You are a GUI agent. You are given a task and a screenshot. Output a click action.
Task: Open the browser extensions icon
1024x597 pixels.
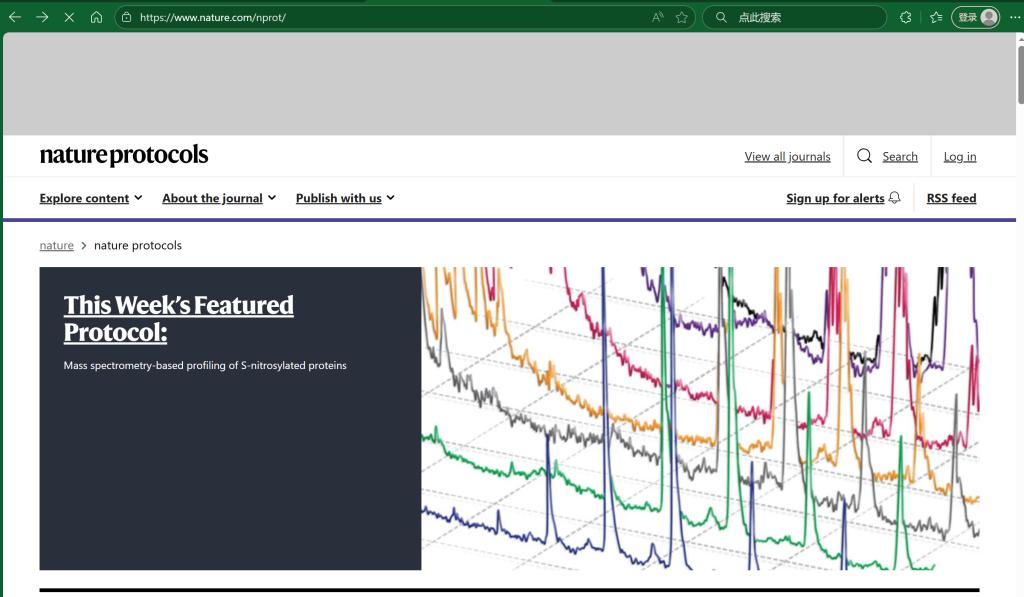[906, 17]
